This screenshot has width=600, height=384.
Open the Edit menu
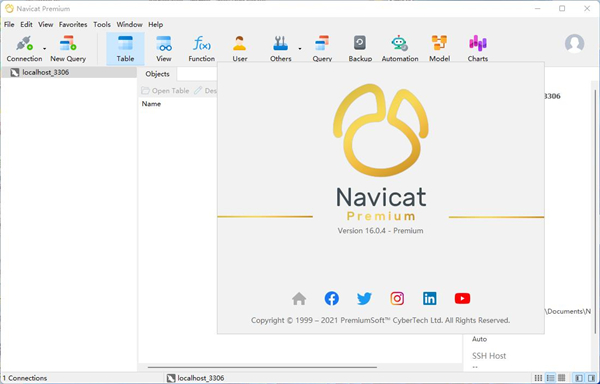26,24
